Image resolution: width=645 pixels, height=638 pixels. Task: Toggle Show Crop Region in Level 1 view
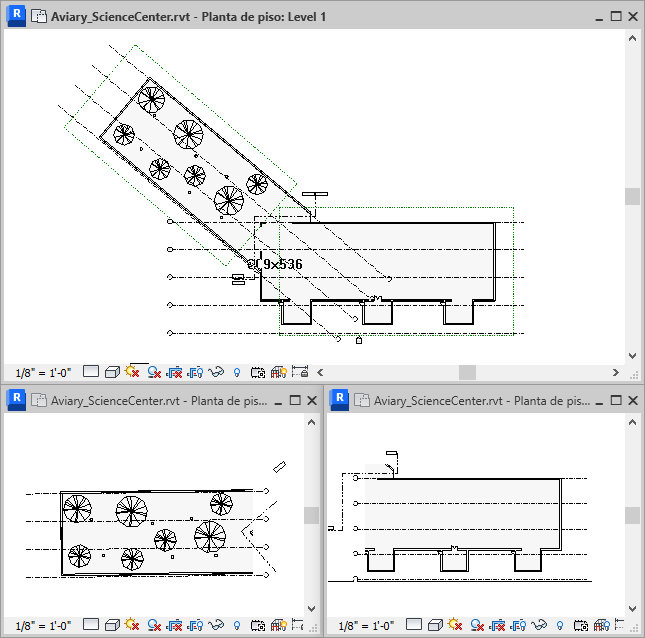point(195,373)
